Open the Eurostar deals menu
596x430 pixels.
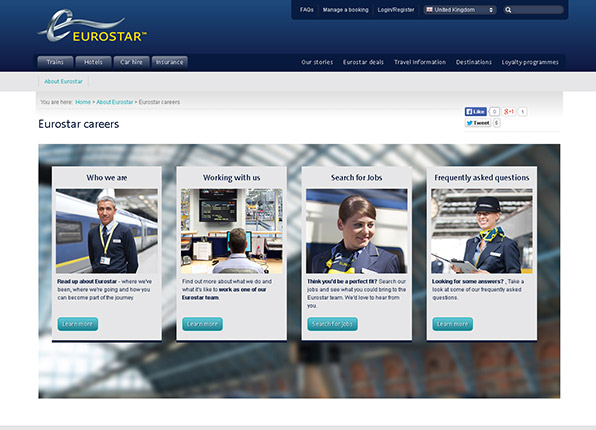coord(363,62)
